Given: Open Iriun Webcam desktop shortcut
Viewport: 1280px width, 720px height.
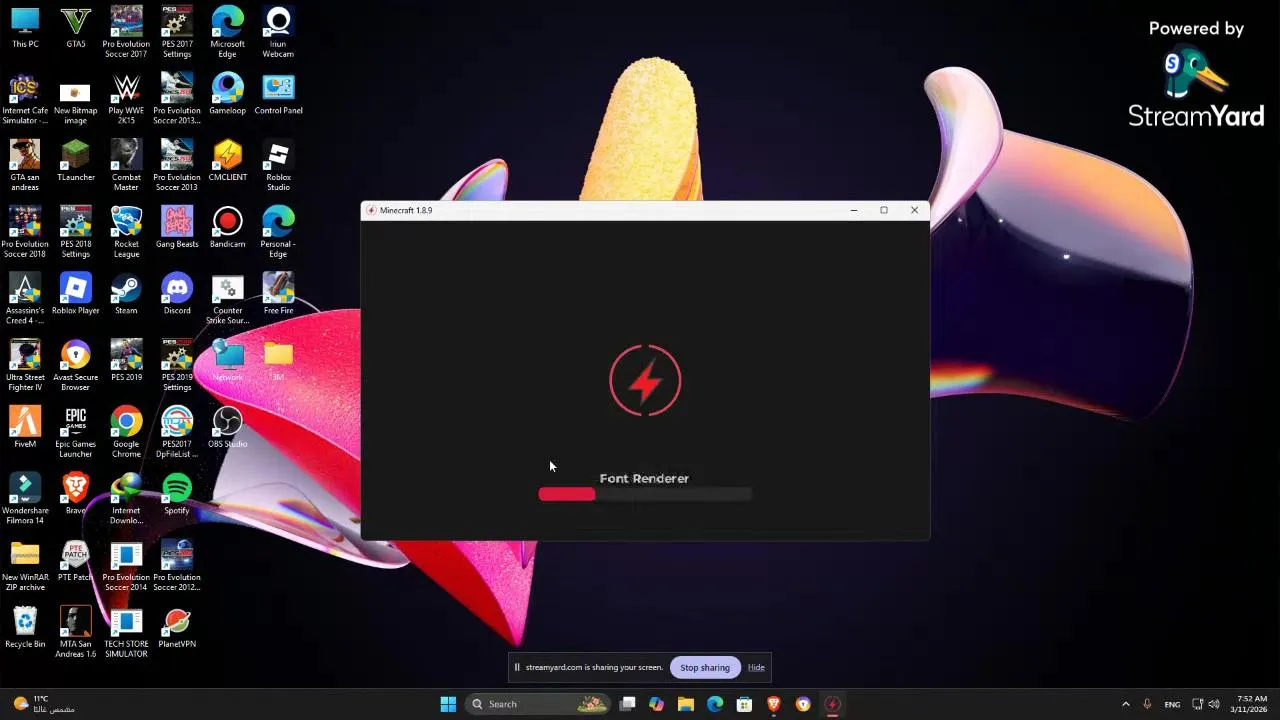Looking at the screenshot, I should (278, 32).
